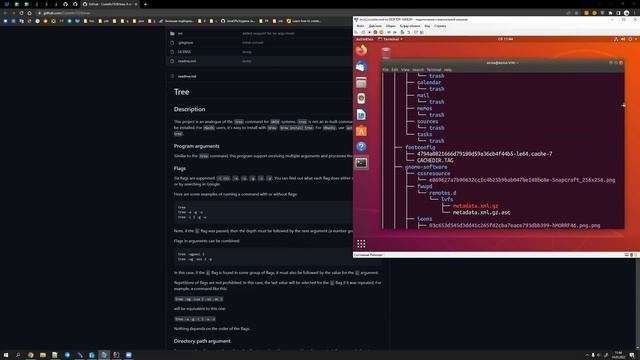Click the Directory path argument heading
640x360 pixels.
202,341
